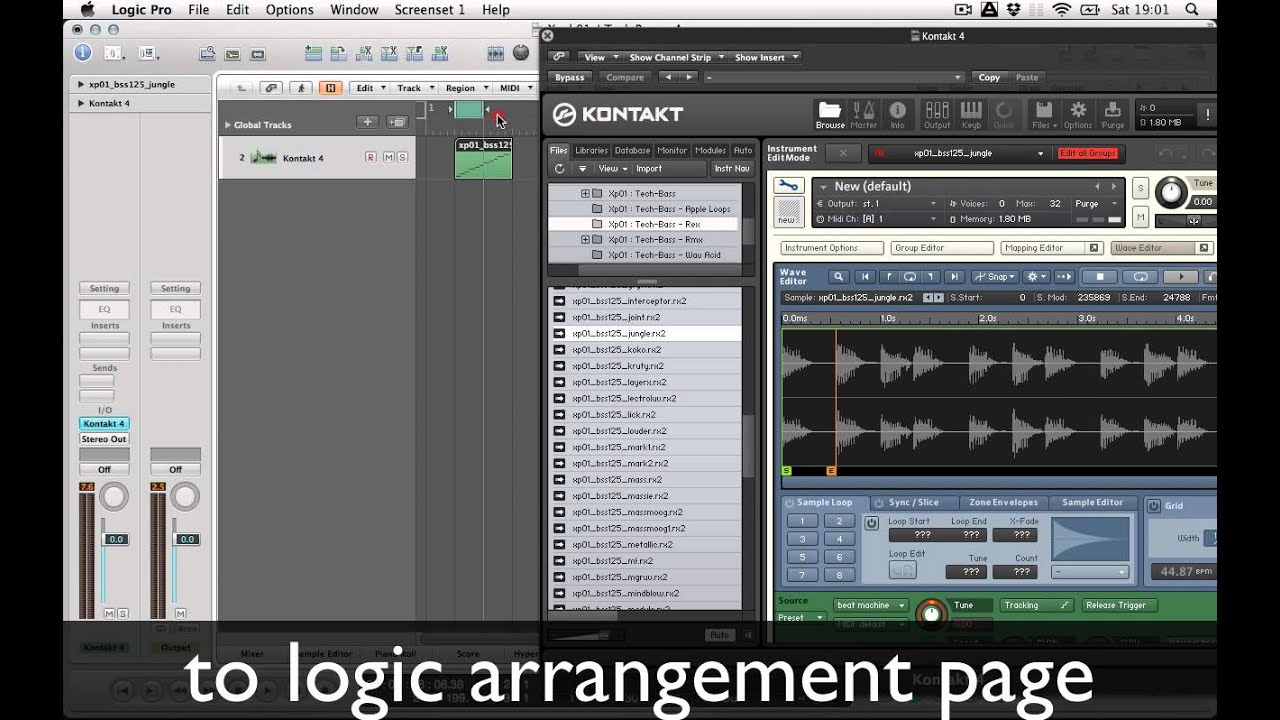Show the Output mixer in Kontakt
1280x720 pixels.
tap(937, 115)
